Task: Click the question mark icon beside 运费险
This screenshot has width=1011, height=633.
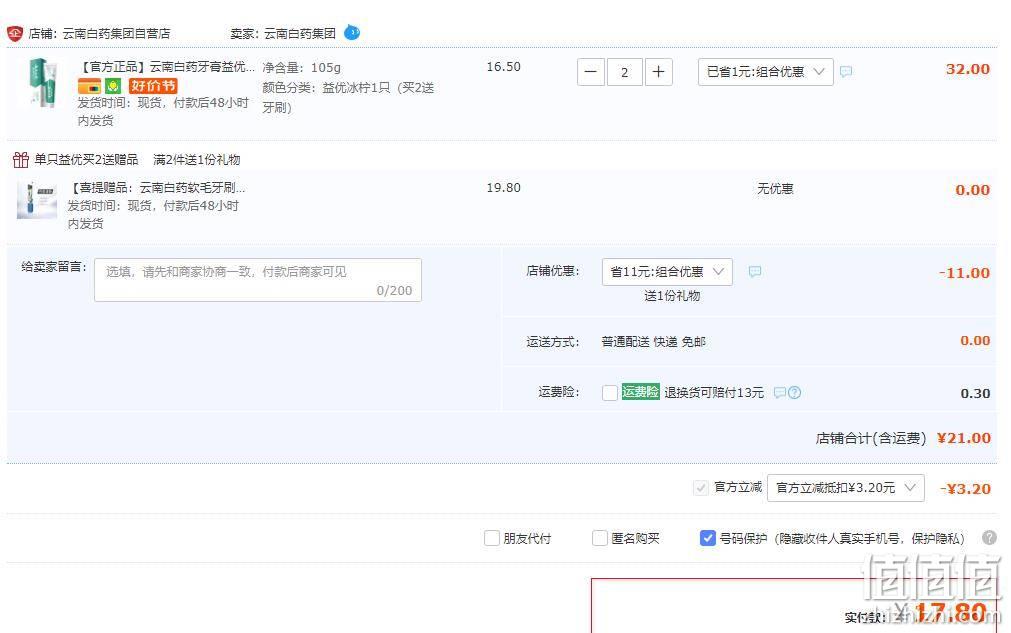Action: coord(794,393)
